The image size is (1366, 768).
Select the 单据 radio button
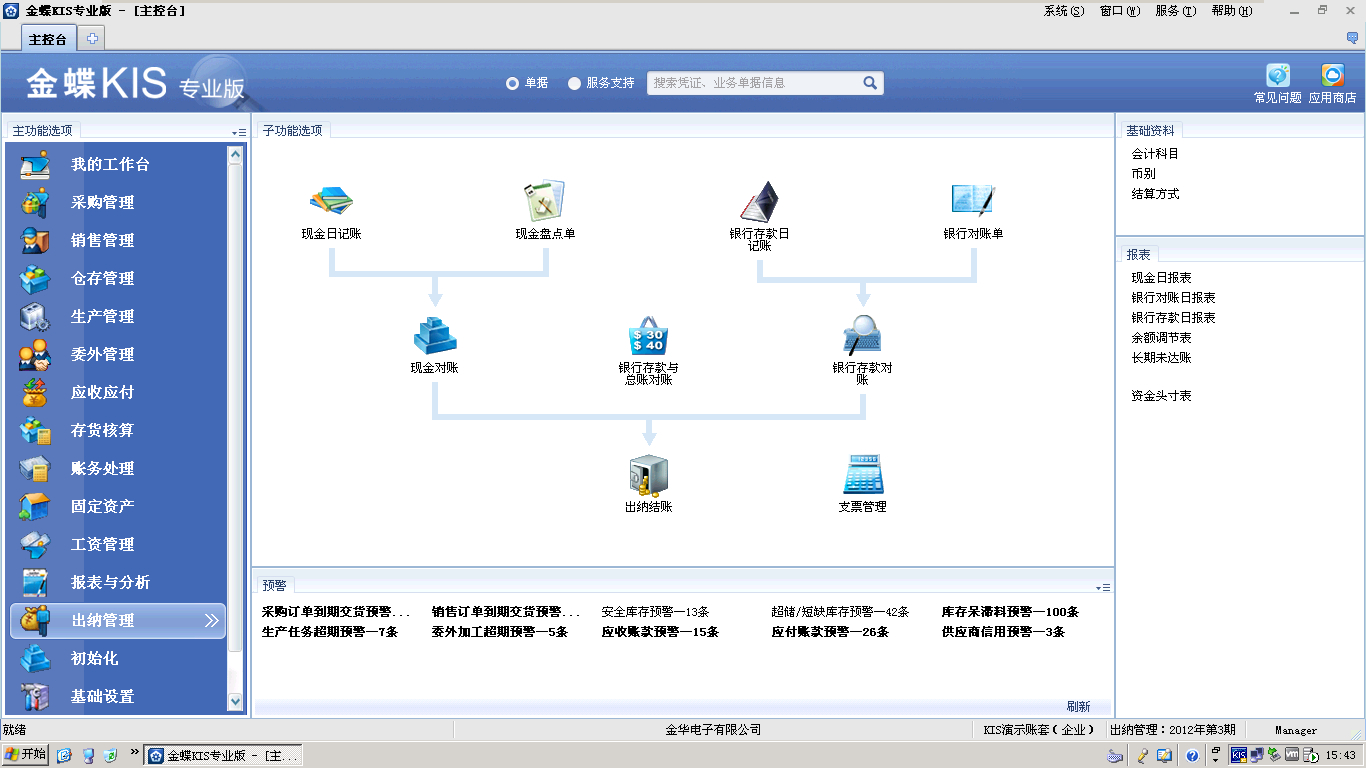tap(512, 83)
